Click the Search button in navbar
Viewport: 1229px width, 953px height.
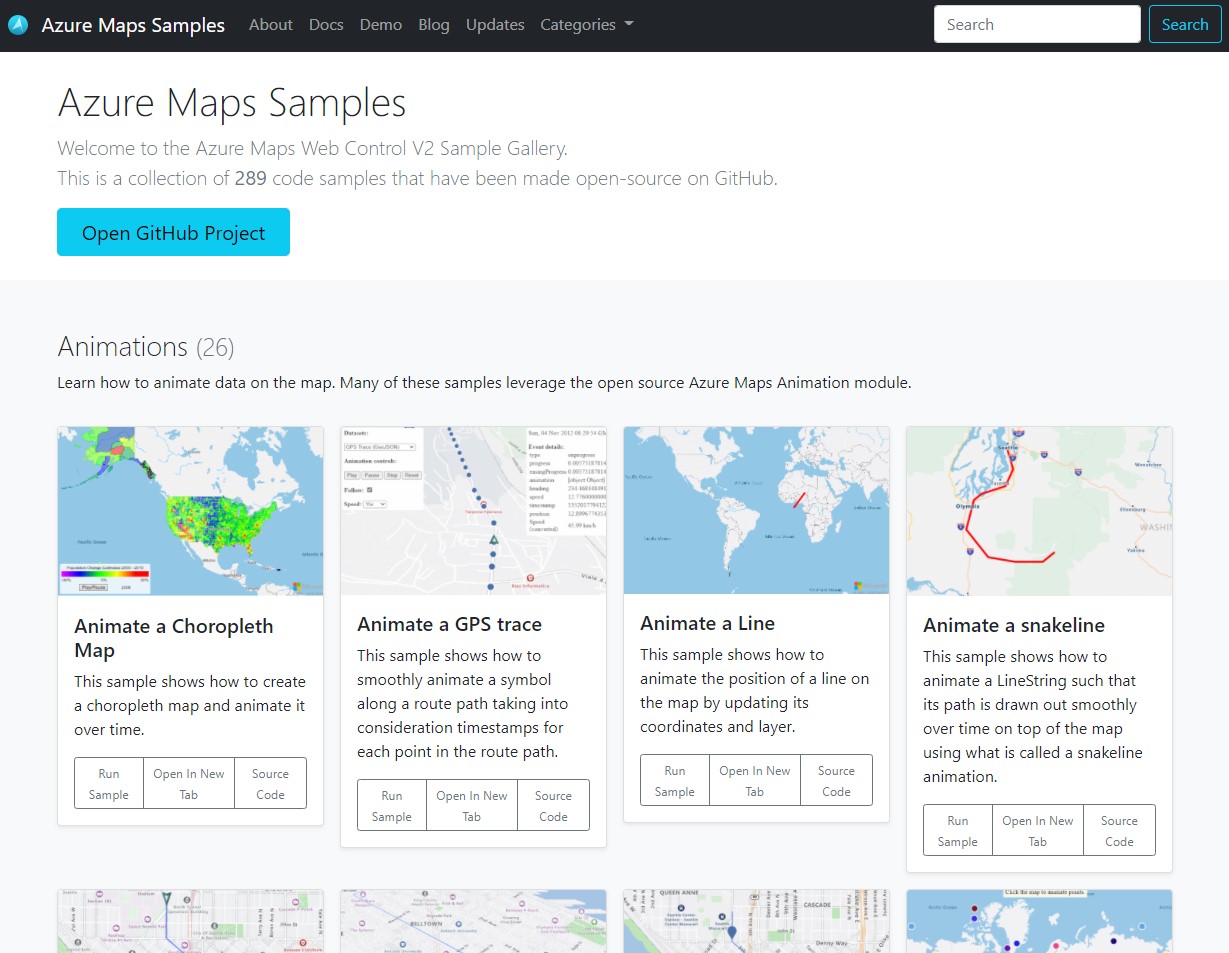[x=1185, y=24]
